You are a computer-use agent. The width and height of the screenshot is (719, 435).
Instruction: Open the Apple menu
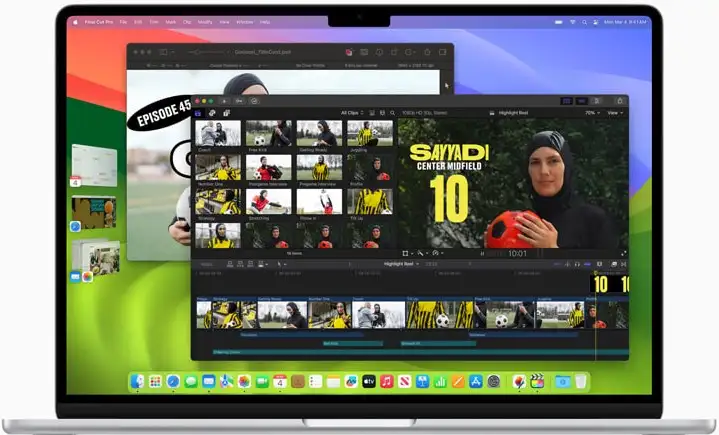click(76, 22)
